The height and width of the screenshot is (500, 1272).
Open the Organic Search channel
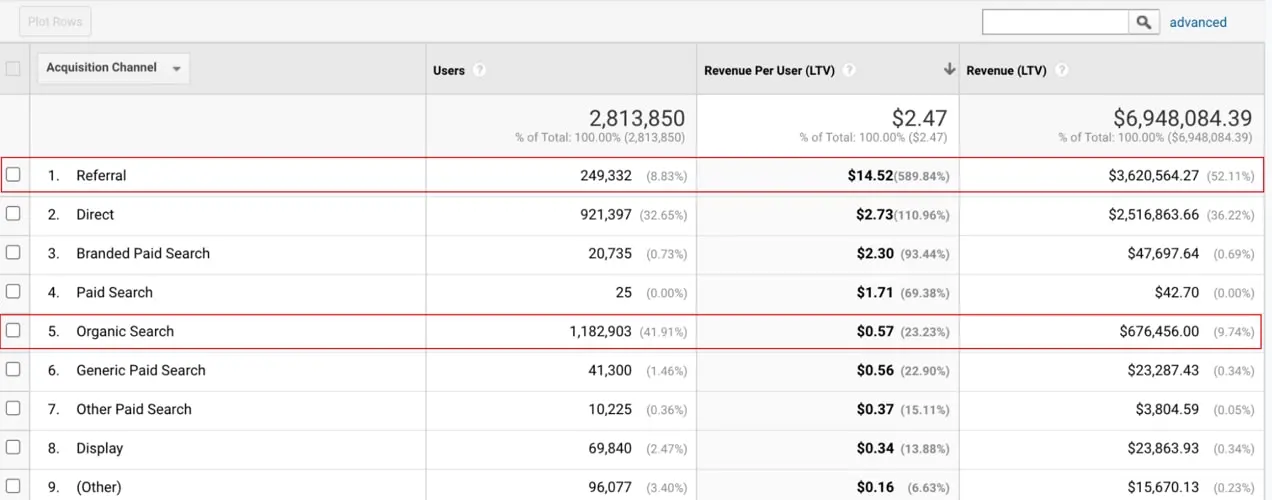[x=125, y=331]
